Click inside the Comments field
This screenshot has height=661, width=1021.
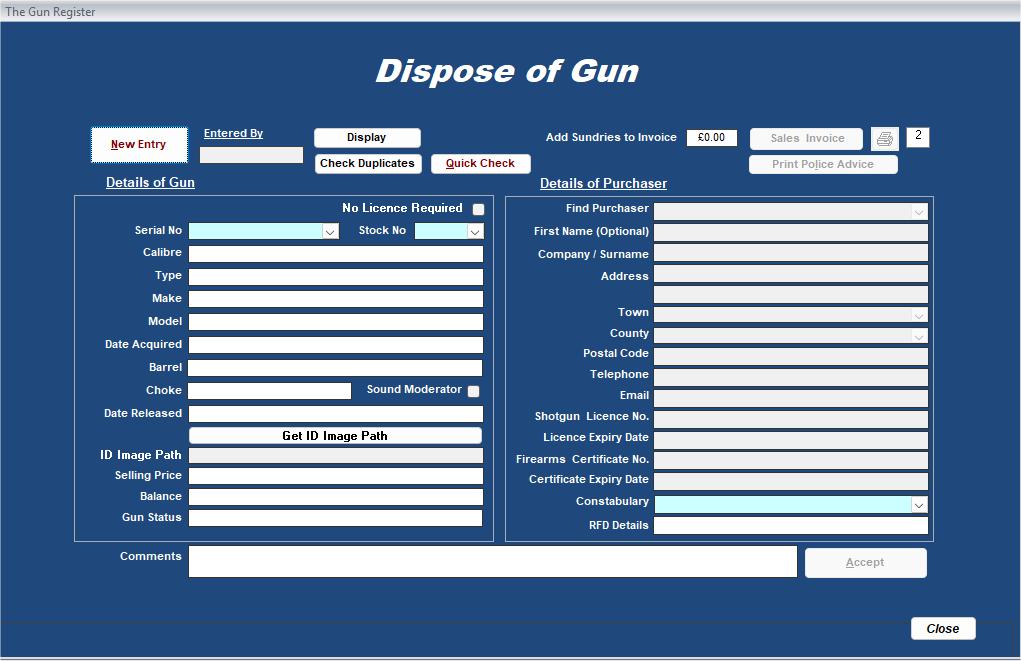click(492, 561)
